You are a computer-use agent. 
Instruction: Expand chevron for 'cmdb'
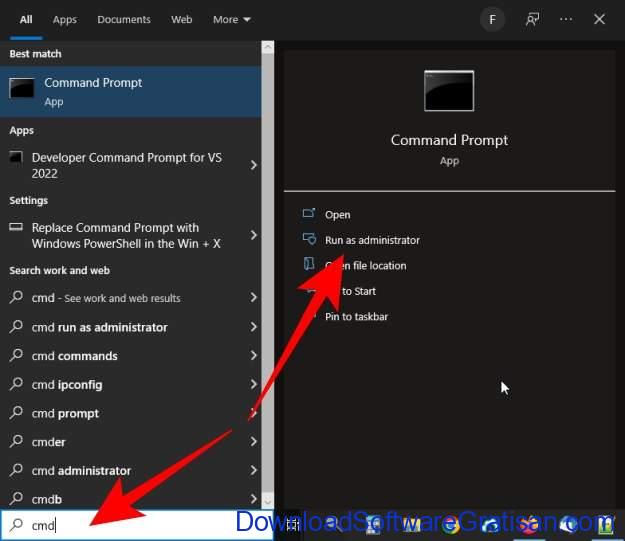(x=254, y=499)
